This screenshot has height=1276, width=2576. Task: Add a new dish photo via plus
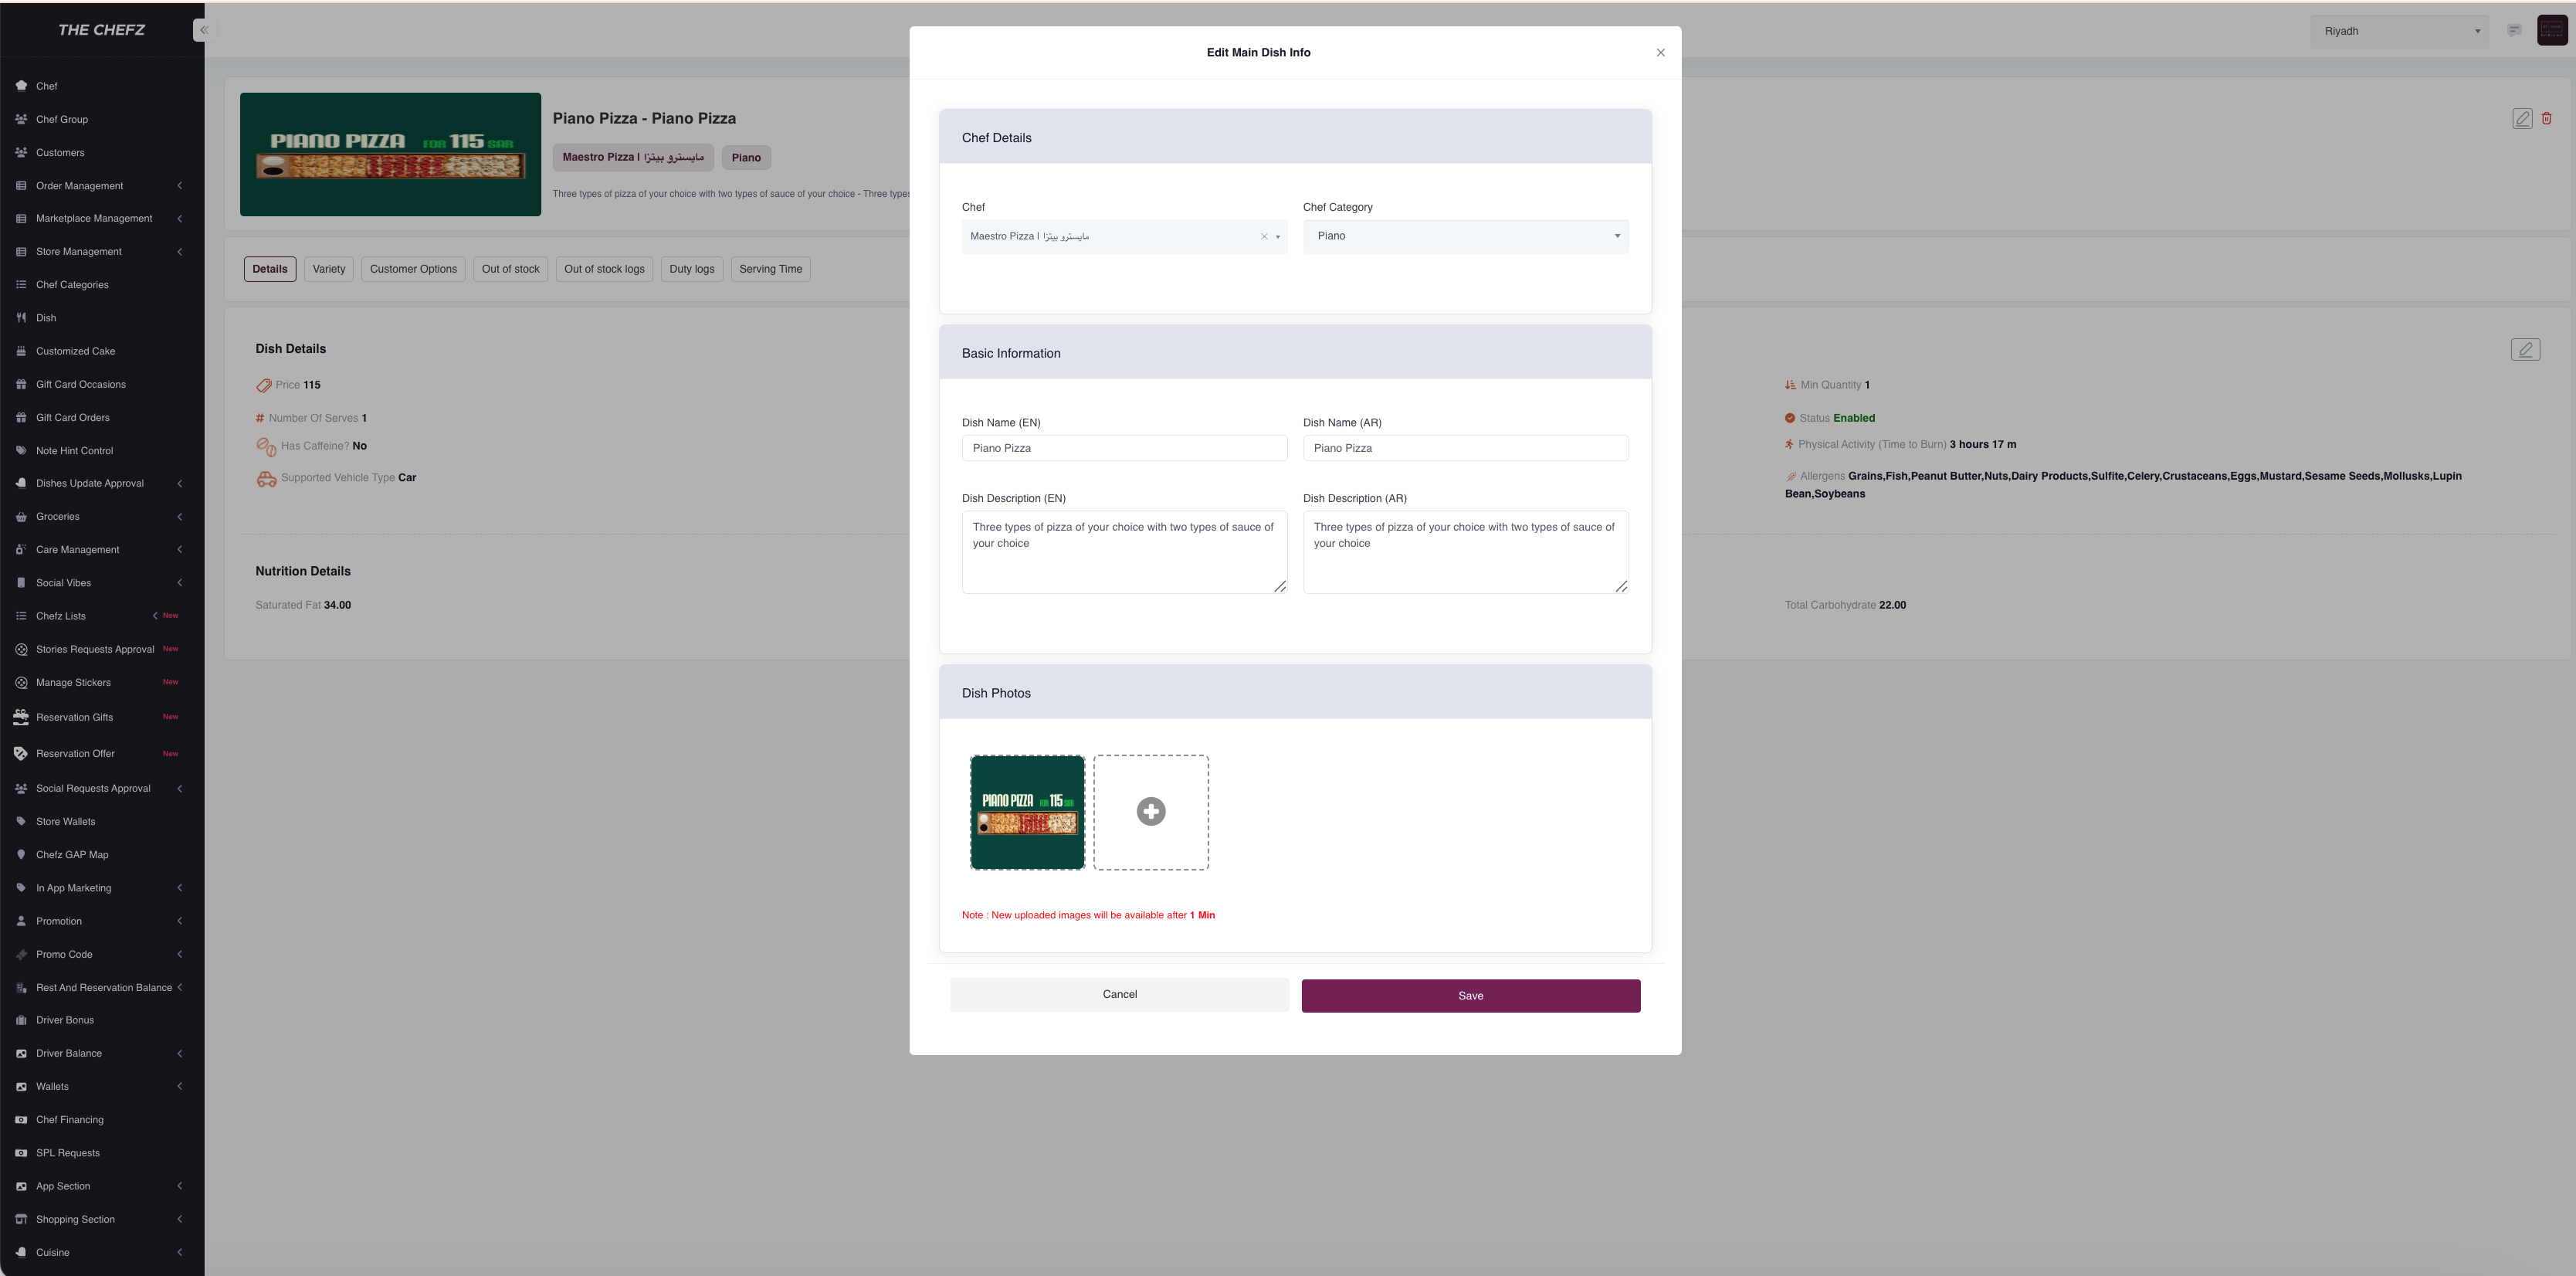pyautogui.click(x=1151, y=812)
